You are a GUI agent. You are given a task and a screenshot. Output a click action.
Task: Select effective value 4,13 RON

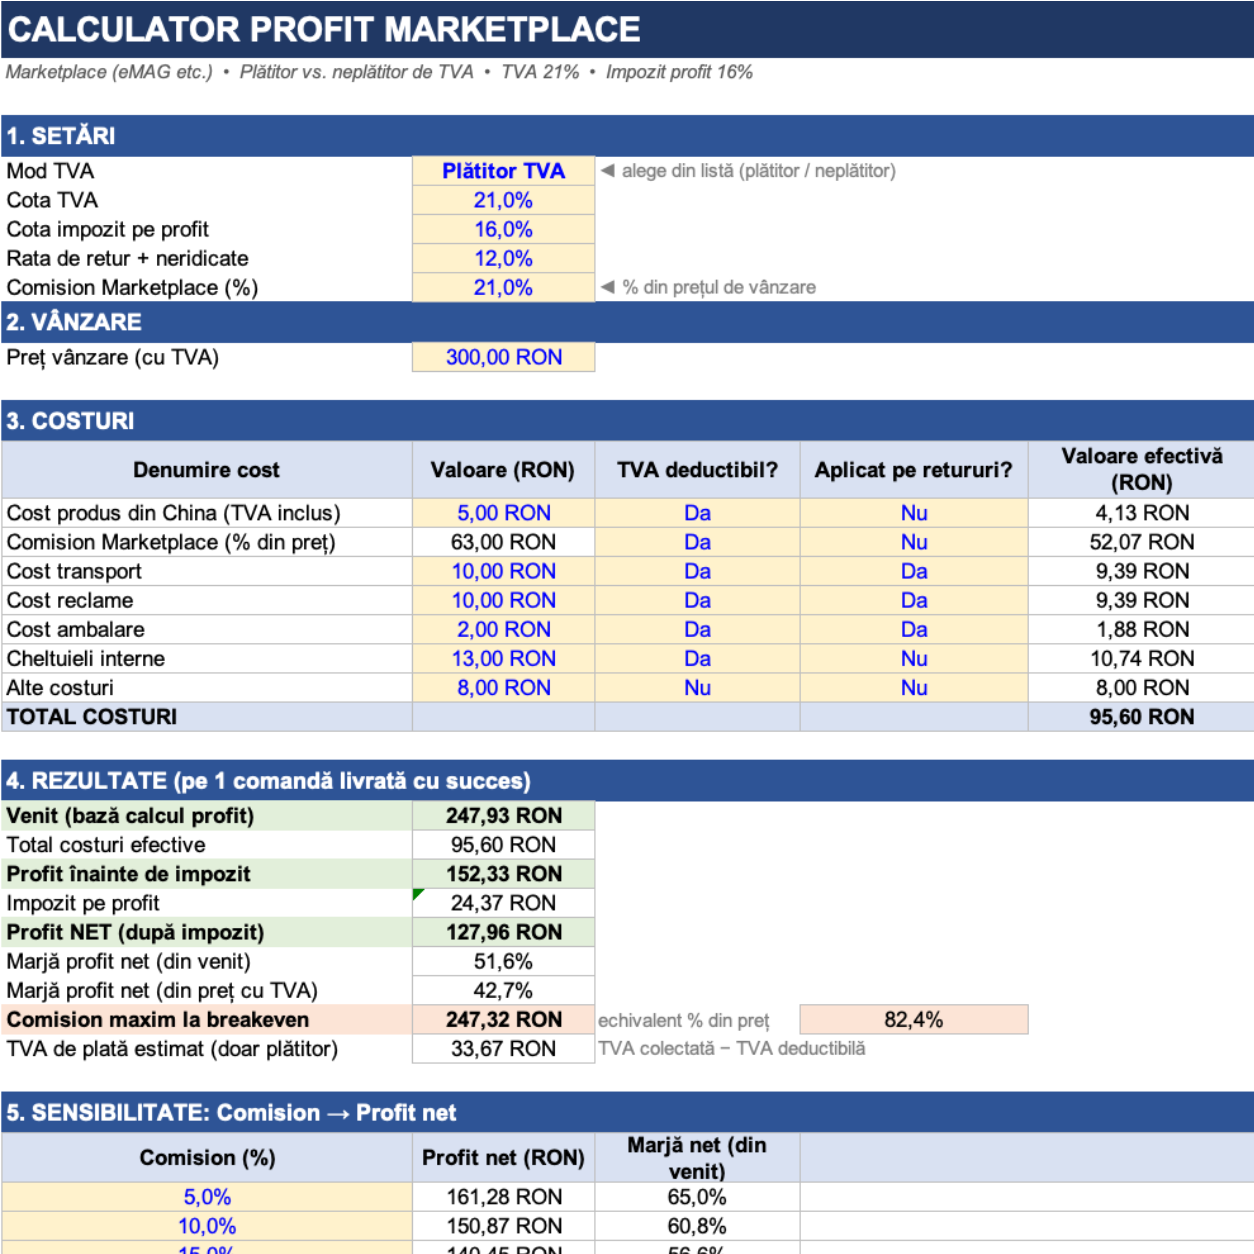pos(1141,513)
